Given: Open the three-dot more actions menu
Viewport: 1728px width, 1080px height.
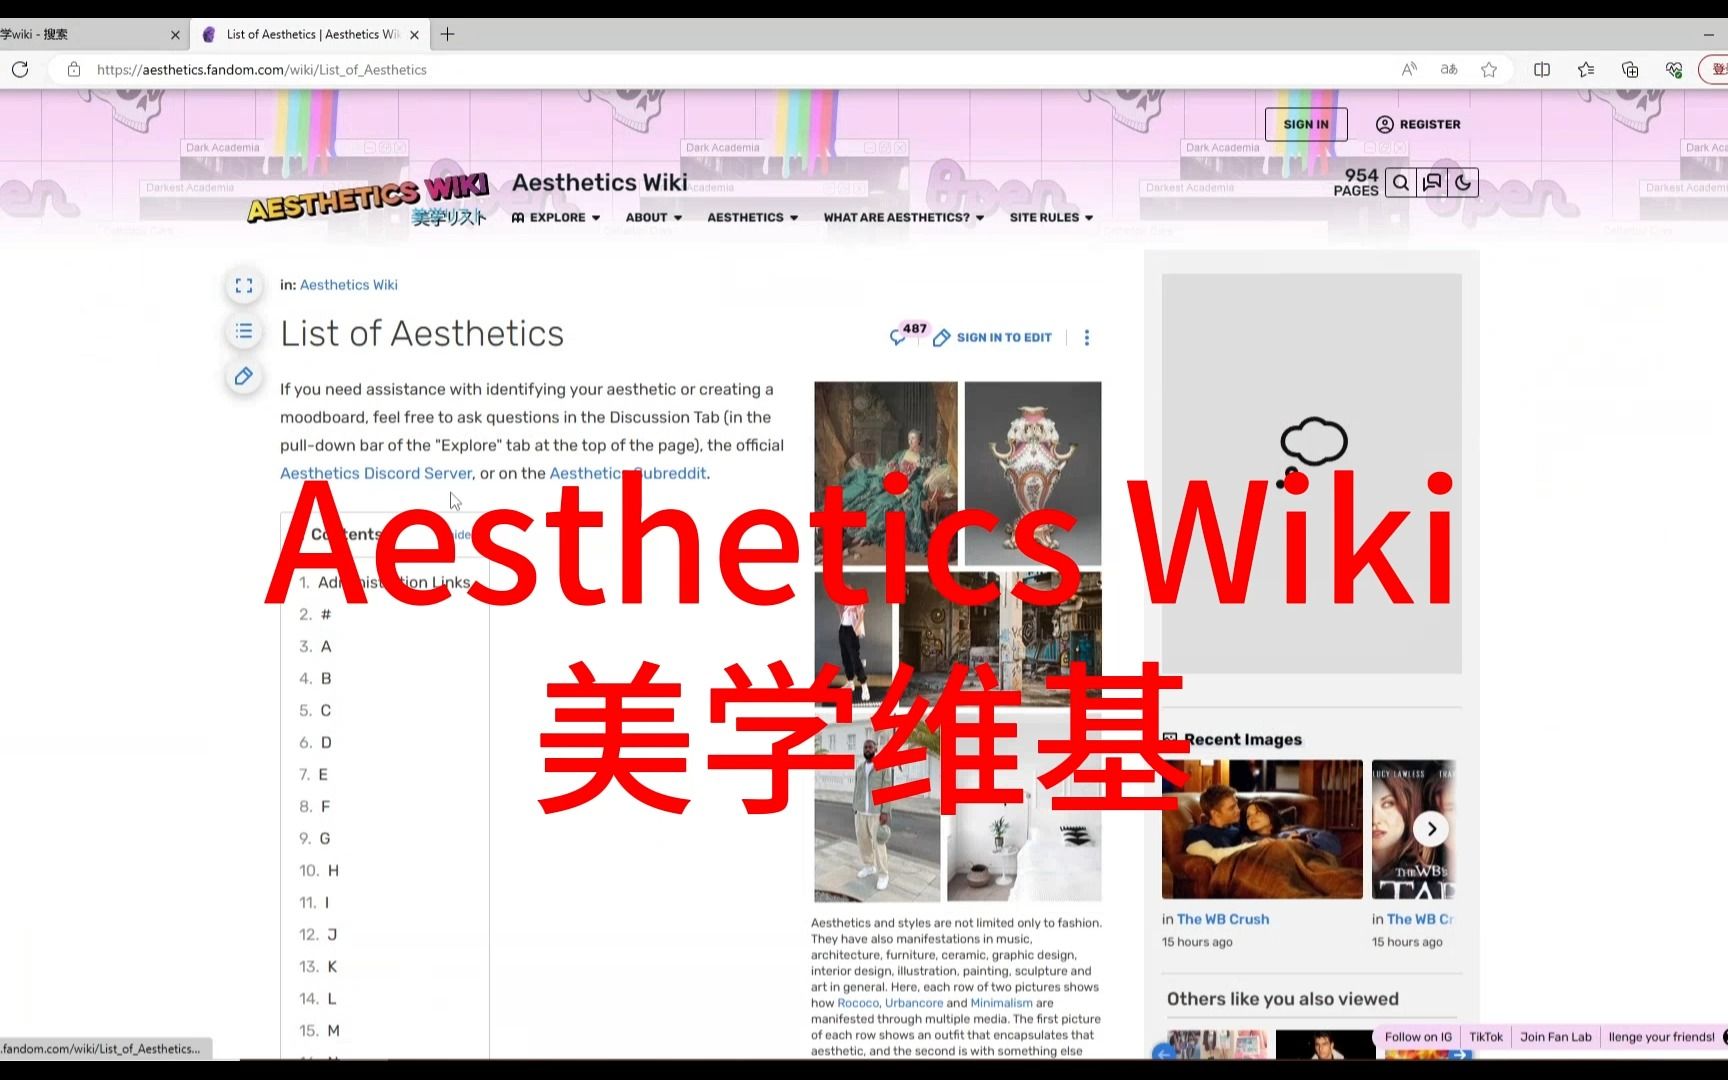Looking at the screenshot, I should pos(1087,337).
